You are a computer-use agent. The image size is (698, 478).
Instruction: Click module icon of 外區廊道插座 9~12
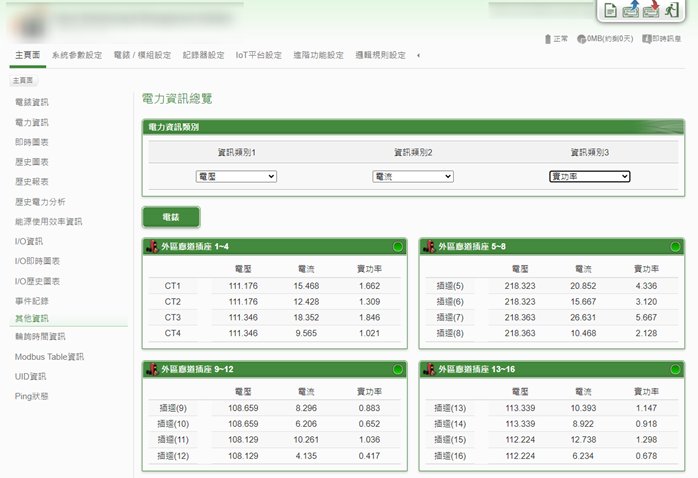[152, 369]
